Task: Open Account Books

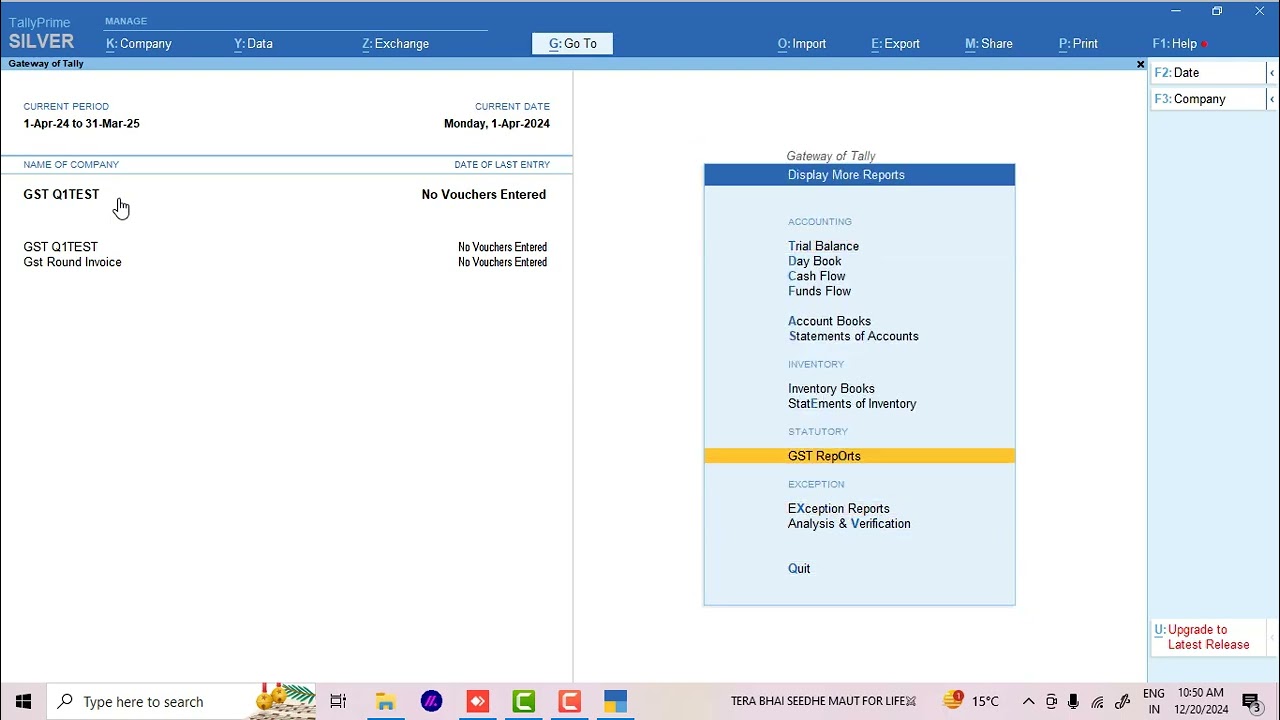Action: click(829, 321)
